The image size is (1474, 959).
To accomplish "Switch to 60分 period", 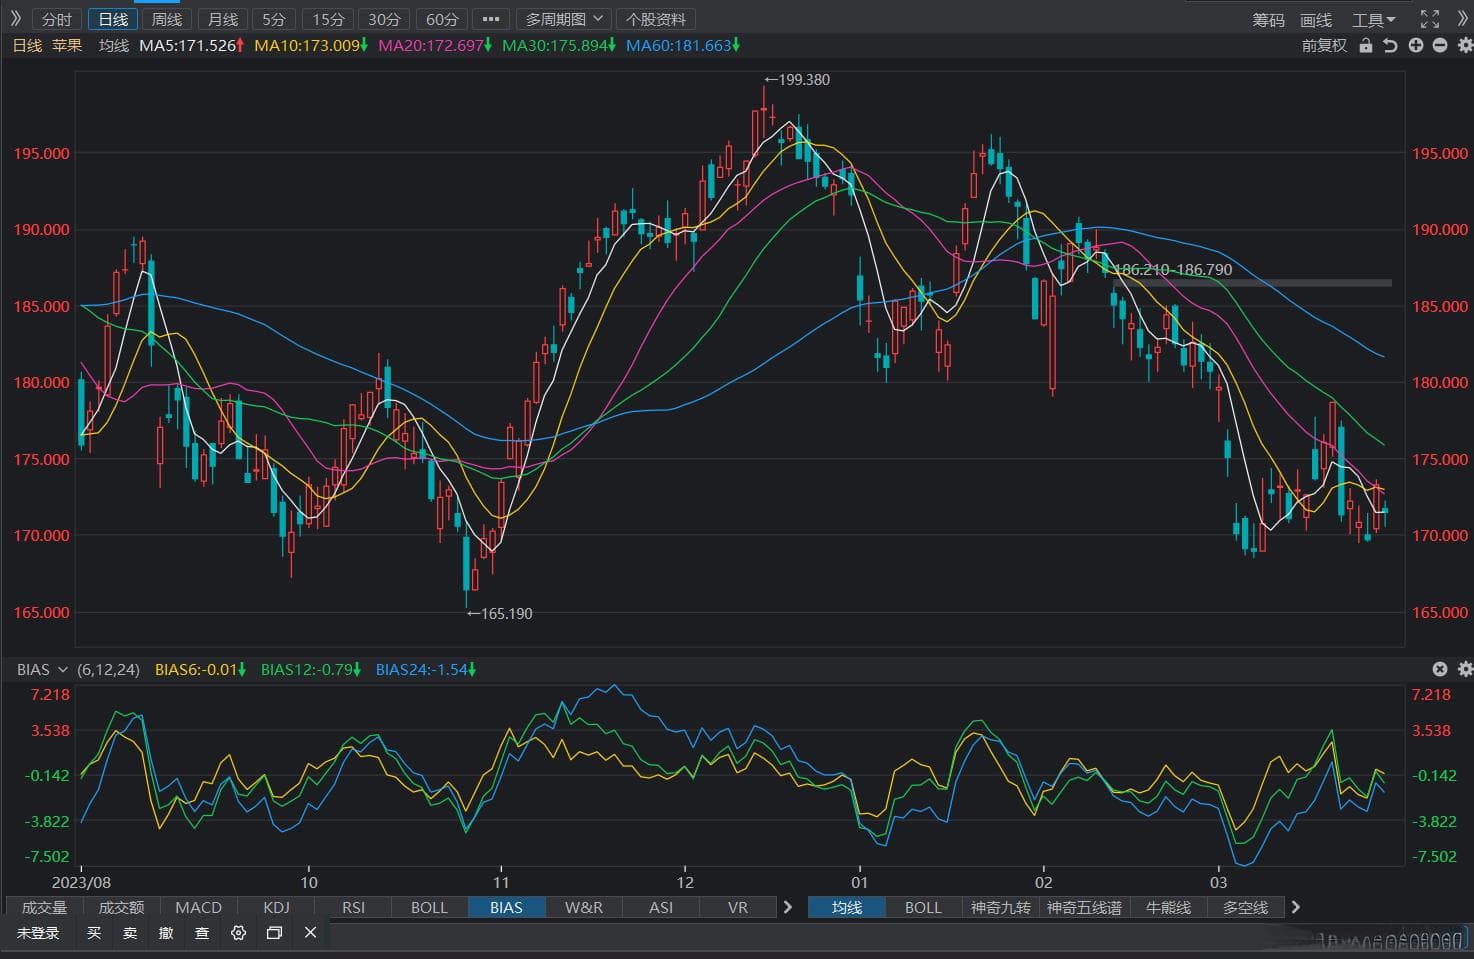I will click(441, 19).
